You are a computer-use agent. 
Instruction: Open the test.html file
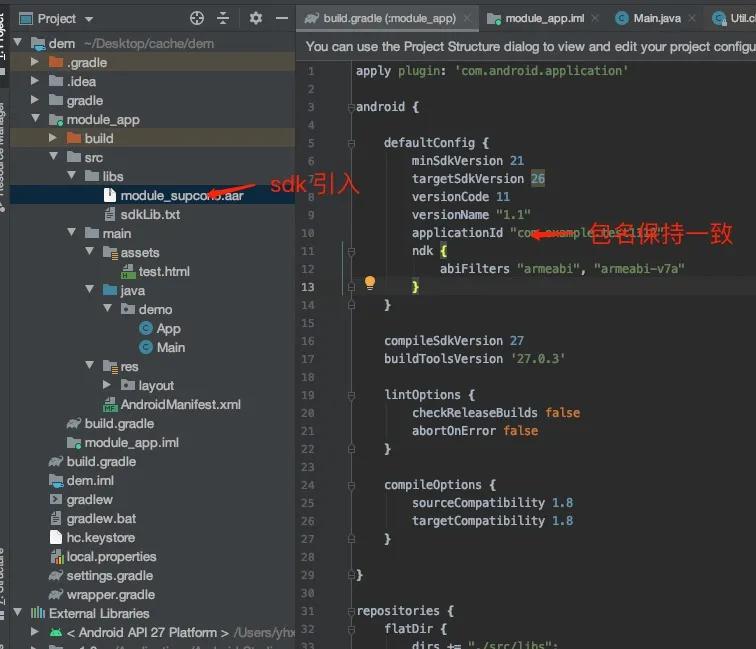pos(164,272)
